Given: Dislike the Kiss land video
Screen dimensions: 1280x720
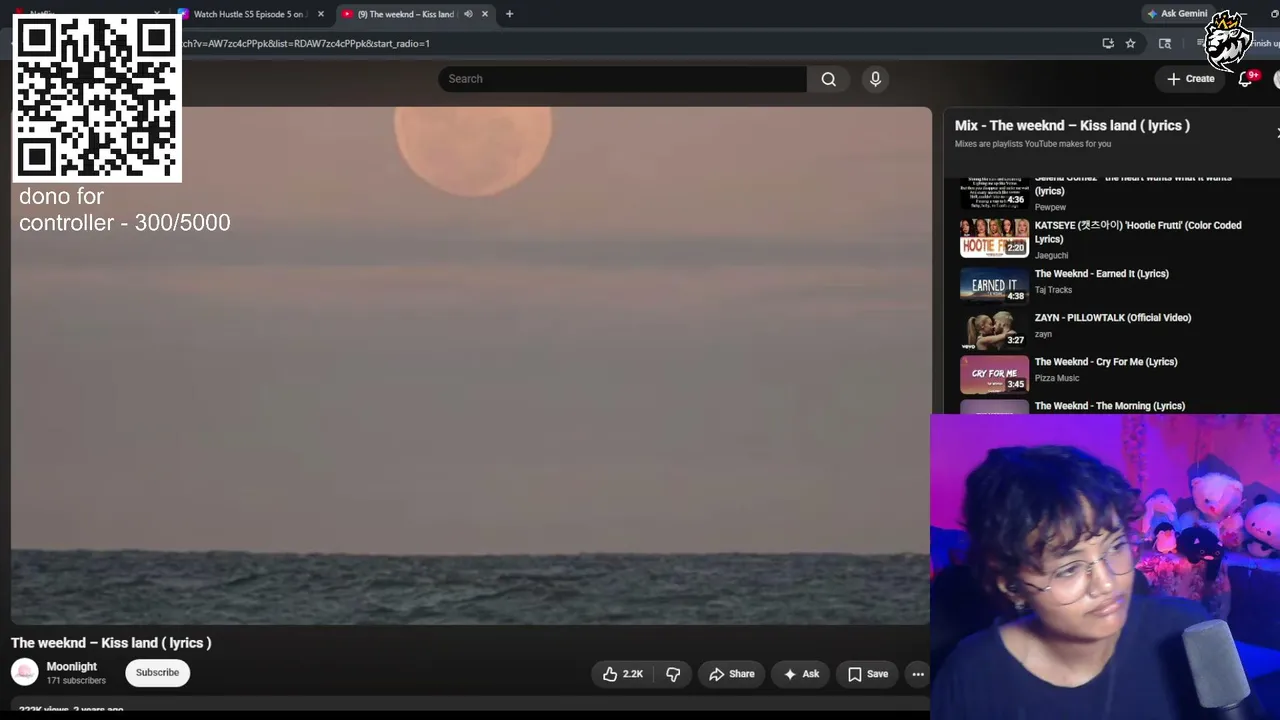Looking at the screenshot, I should click(x=673, y=674).
